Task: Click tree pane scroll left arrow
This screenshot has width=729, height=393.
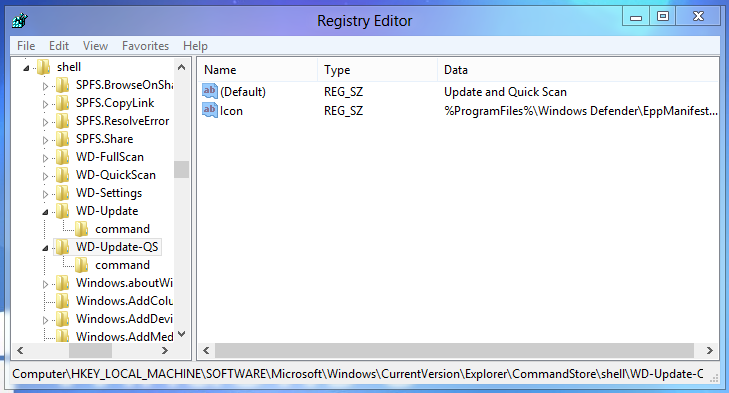Action: [20, 351]
